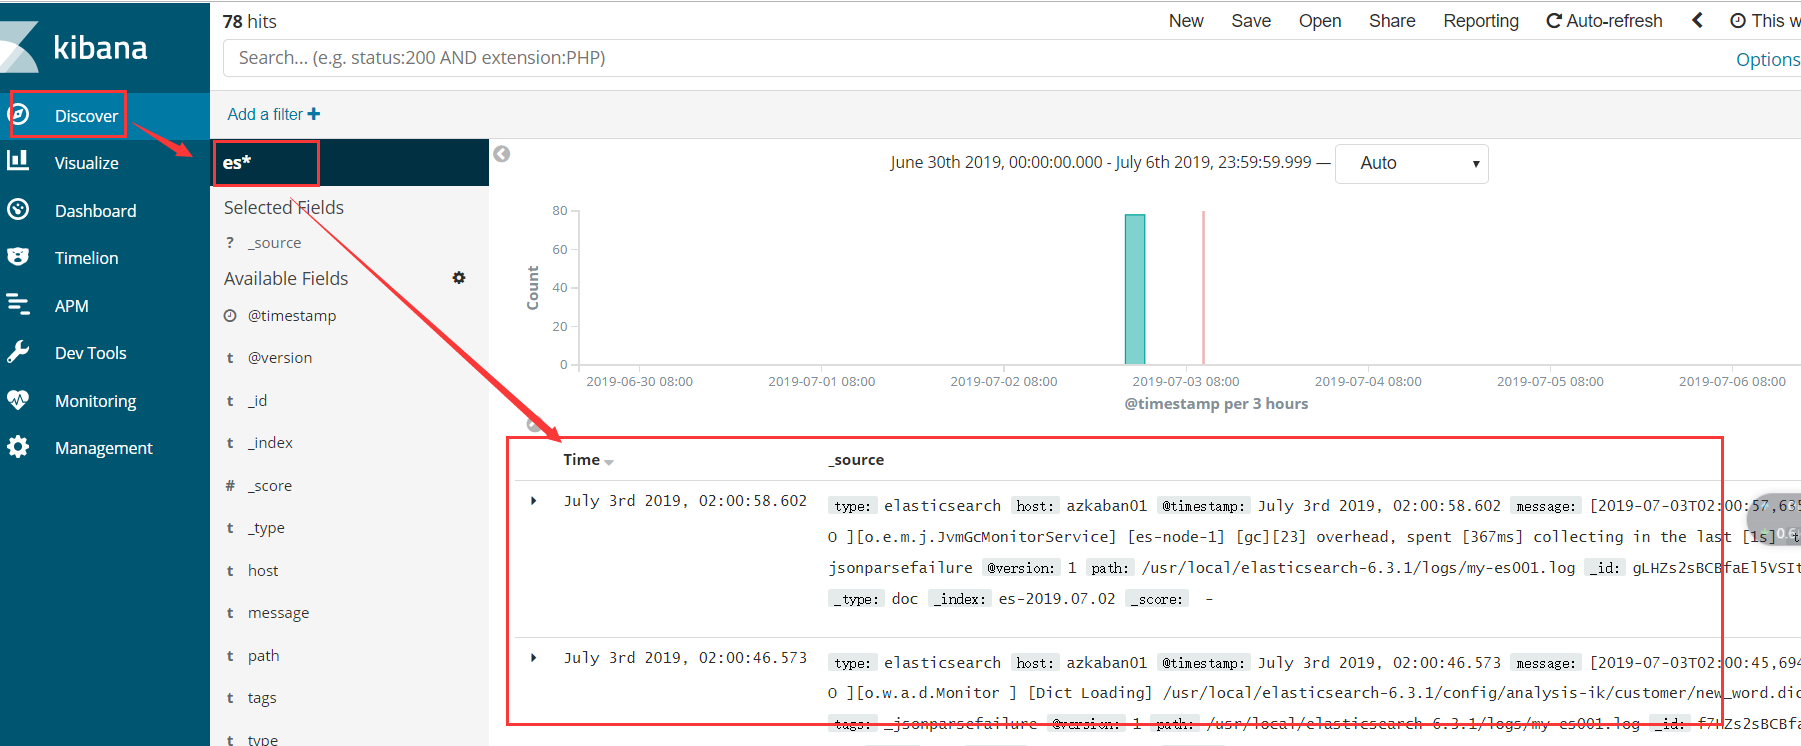Click the clock icon of time picker
The image size is (1801, 746).
click(x=1738, y=21)
